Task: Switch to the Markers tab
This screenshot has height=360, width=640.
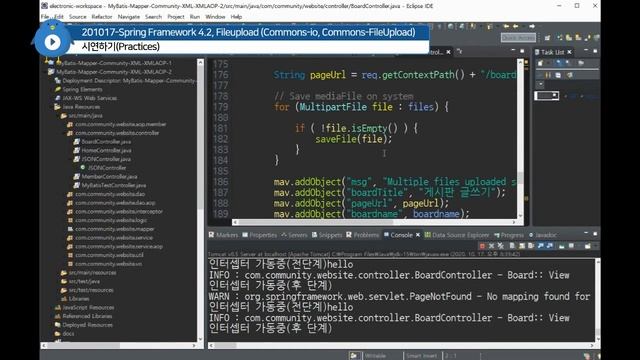Action: [223, 235]
